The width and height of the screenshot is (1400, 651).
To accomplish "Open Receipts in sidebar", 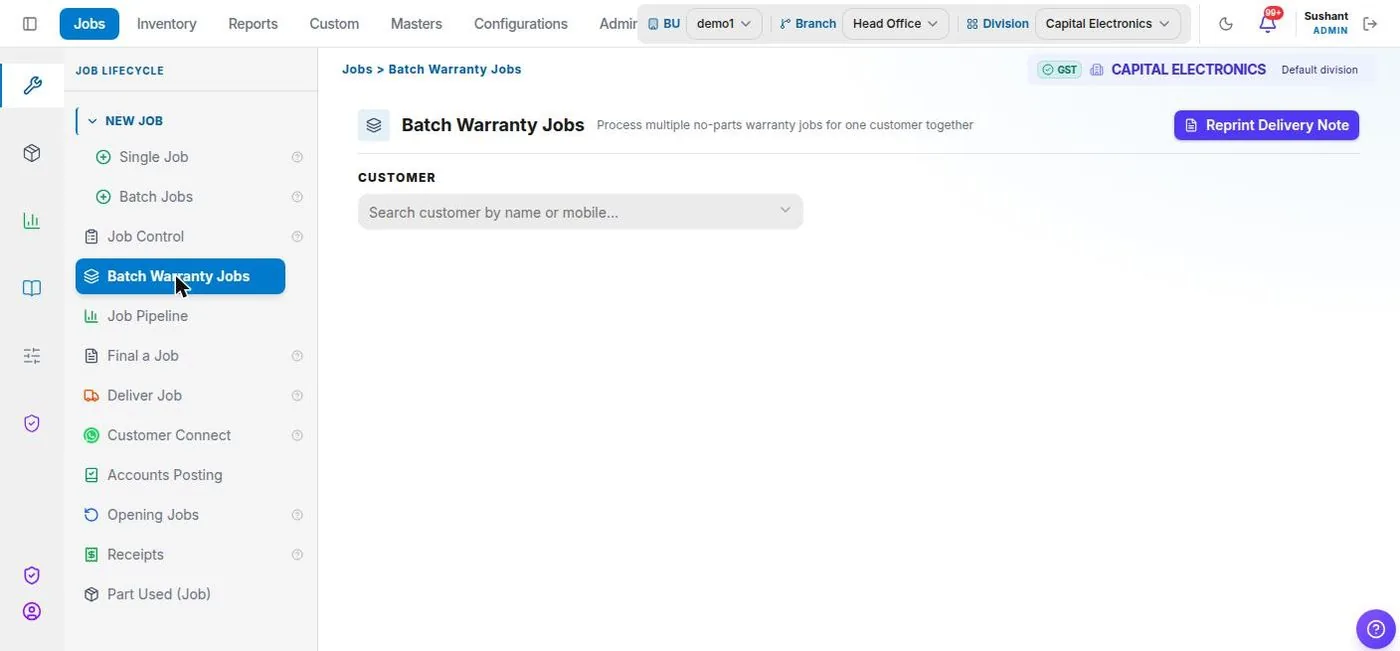I will pos(135,555).
